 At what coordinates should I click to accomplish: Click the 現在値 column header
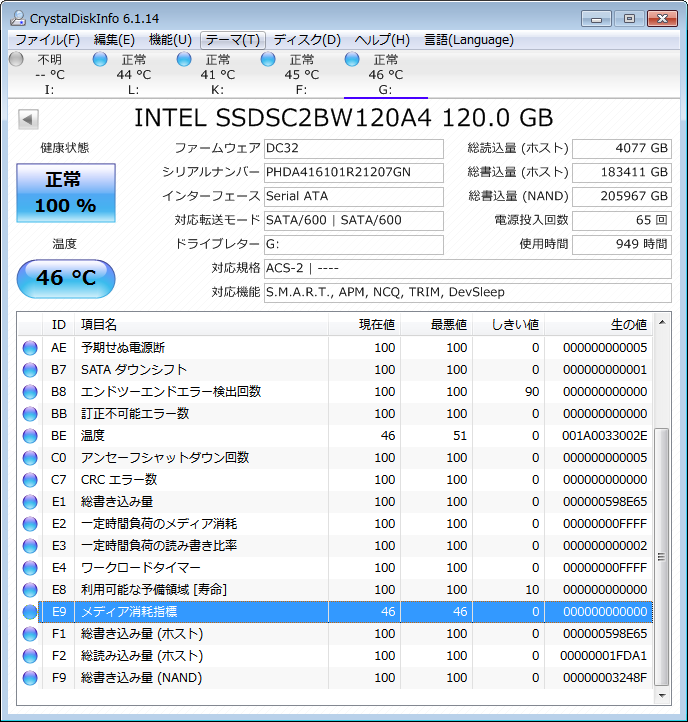click(365, 325)
